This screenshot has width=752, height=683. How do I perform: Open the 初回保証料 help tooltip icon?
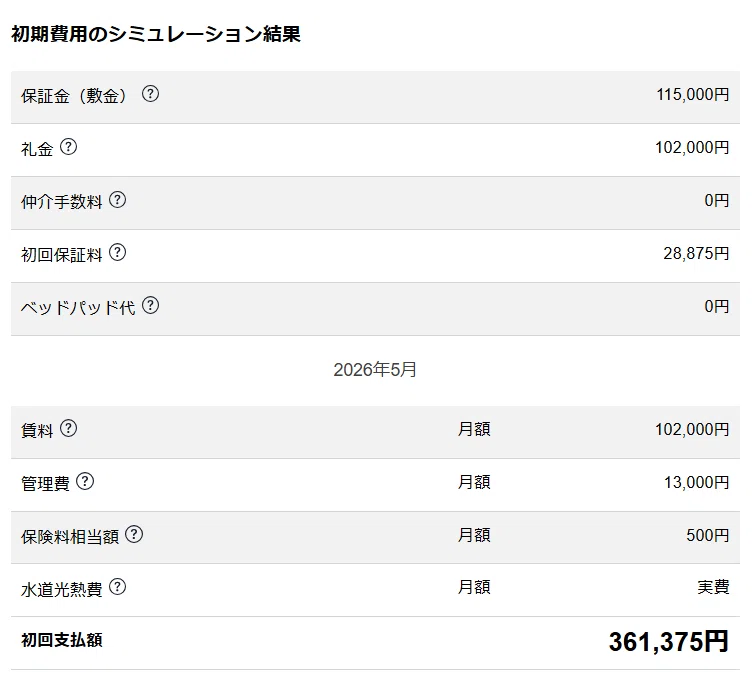click(x=118, y=252)
